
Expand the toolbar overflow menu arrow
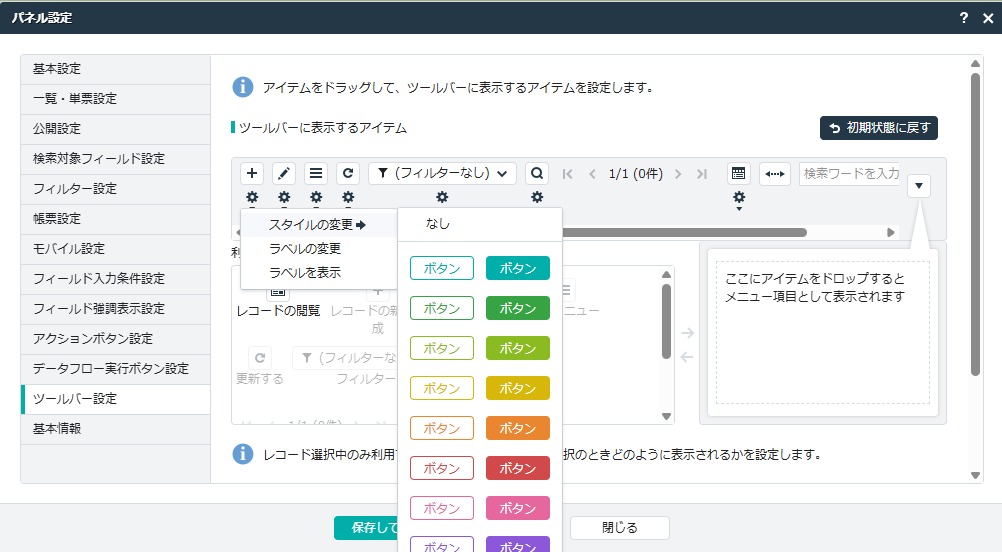coord(920,186)
